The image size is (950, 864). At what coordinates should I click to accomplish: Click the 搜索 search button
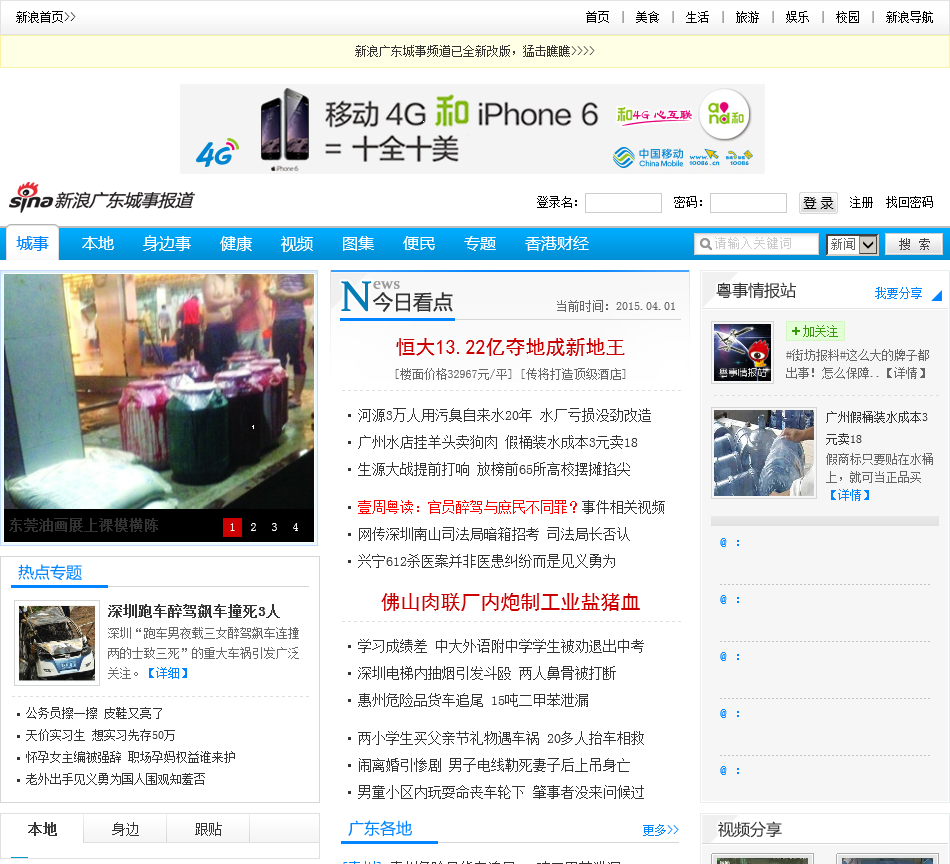coord(914,244)
